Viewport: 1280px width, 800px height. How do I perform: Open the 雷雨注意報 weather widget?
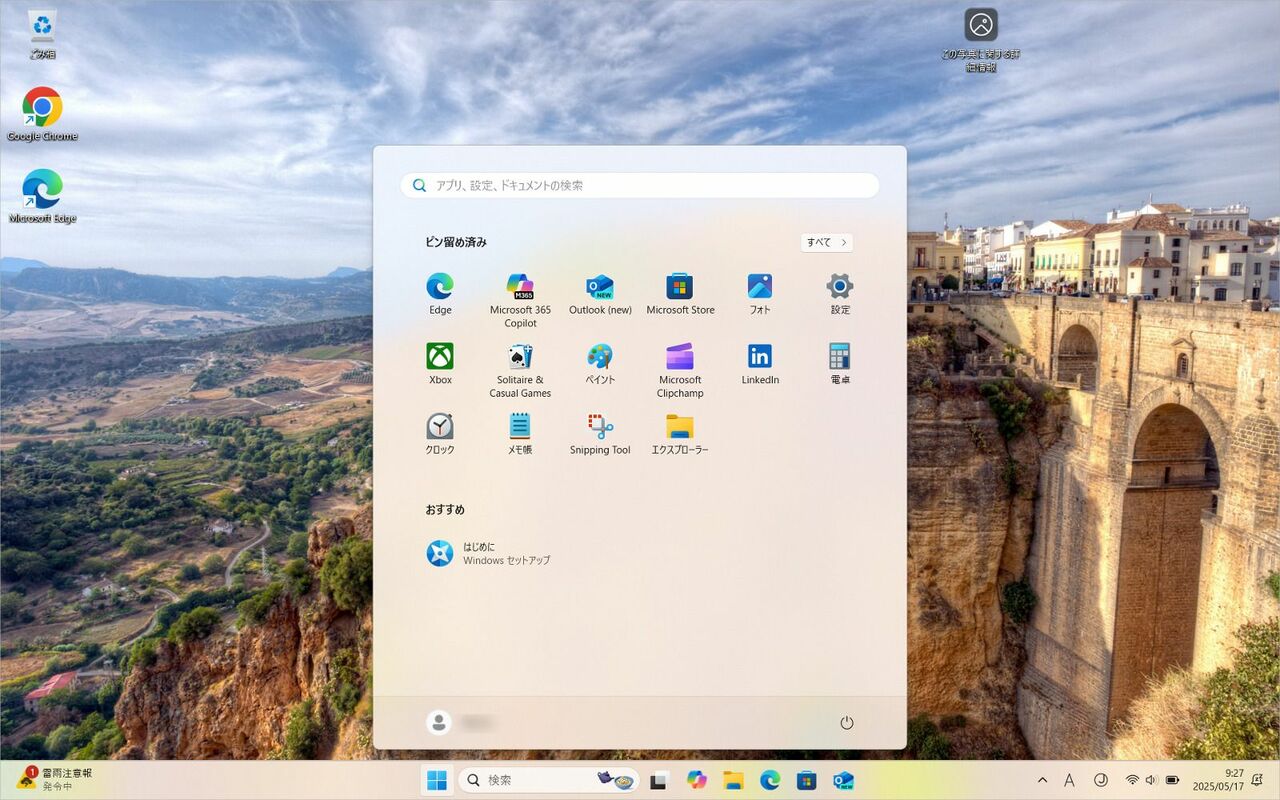(x=56, y=779)
